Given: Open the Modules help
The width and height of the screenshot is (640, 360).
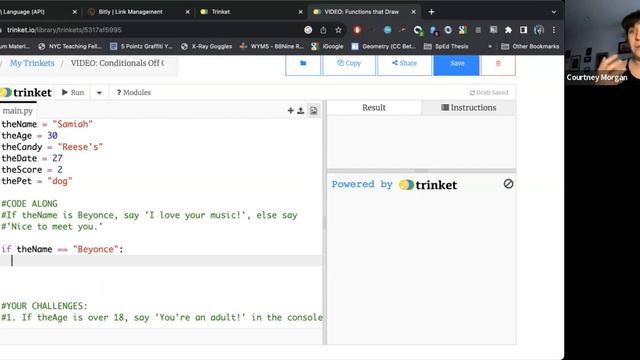Looking at the screenshot, I should pos(133,93).
